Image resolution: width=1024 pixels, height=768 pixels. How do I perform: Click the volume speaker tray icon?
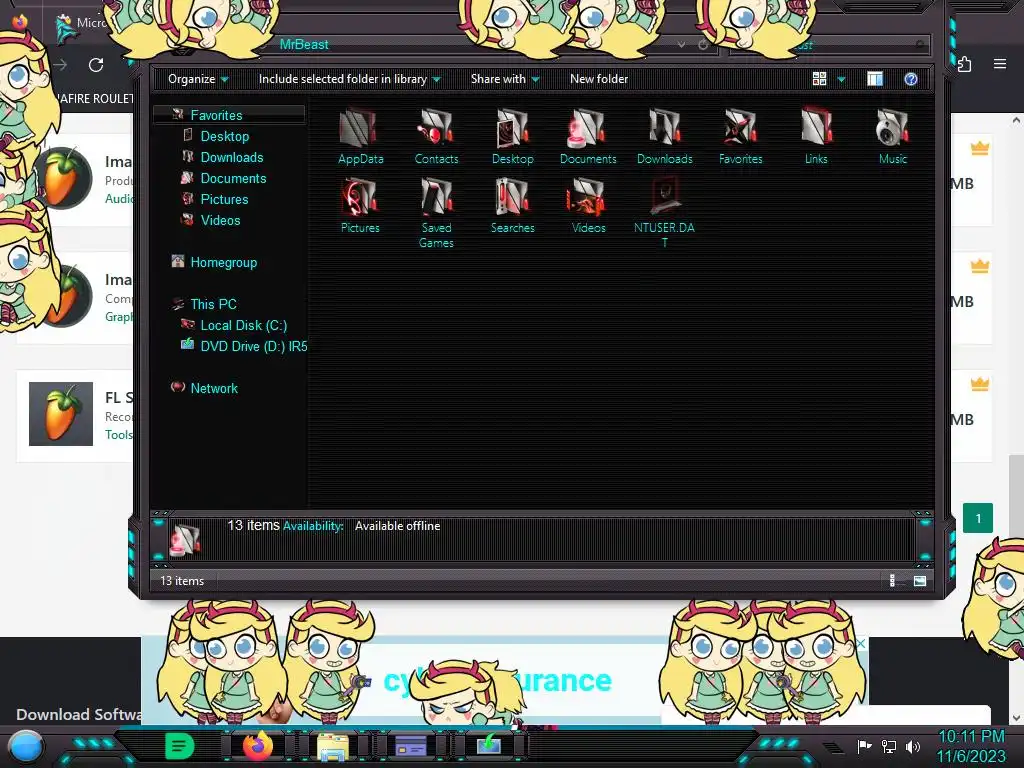913,746
